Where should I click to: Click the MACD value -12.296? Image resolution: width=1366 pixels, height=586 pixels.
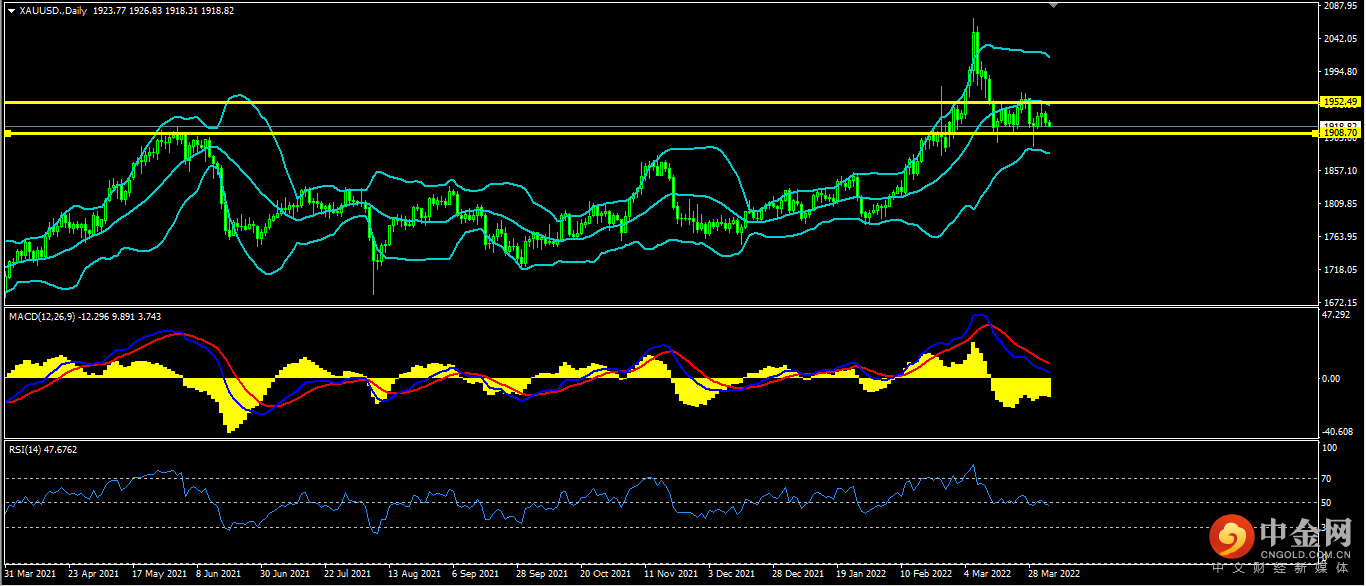pos(95,316)
